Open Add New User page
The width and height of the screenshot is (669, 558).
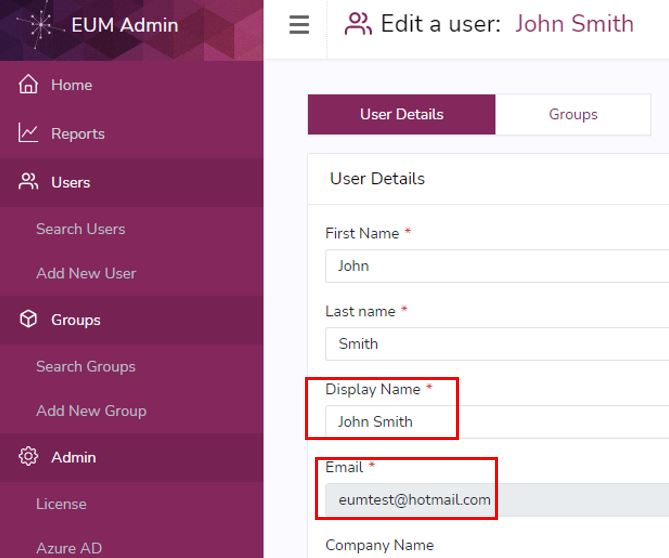coord(86,273)
